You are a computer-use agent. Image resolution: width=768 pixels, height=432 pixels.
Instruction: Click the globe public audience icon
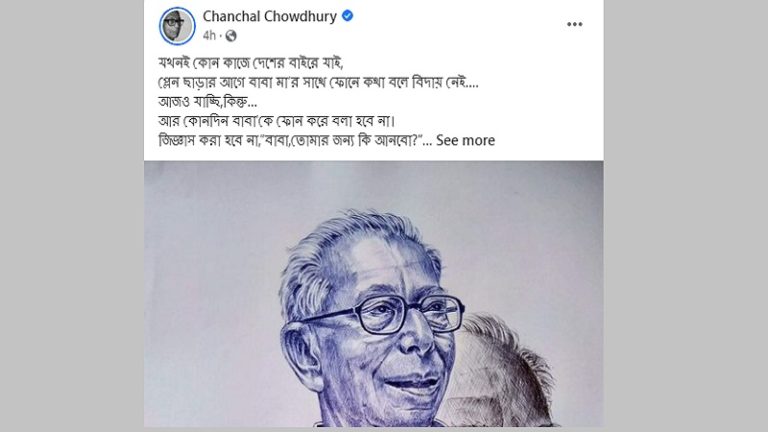click(231, 36)
